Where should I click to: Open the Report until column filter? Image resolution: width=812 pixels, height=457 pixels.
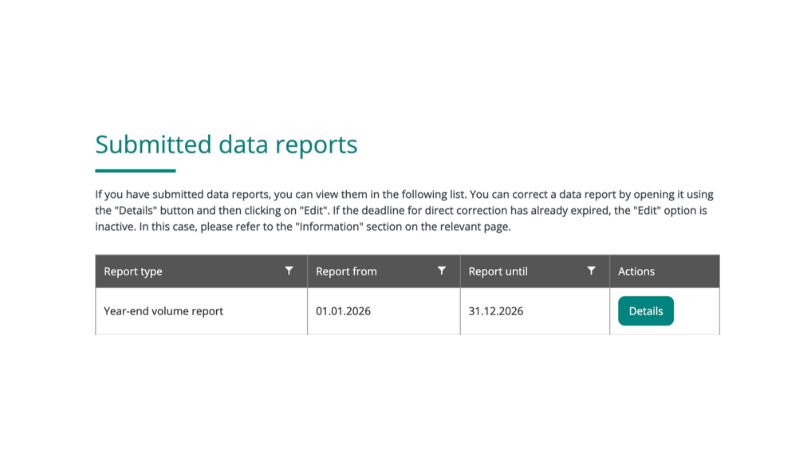tap(591, 271)
